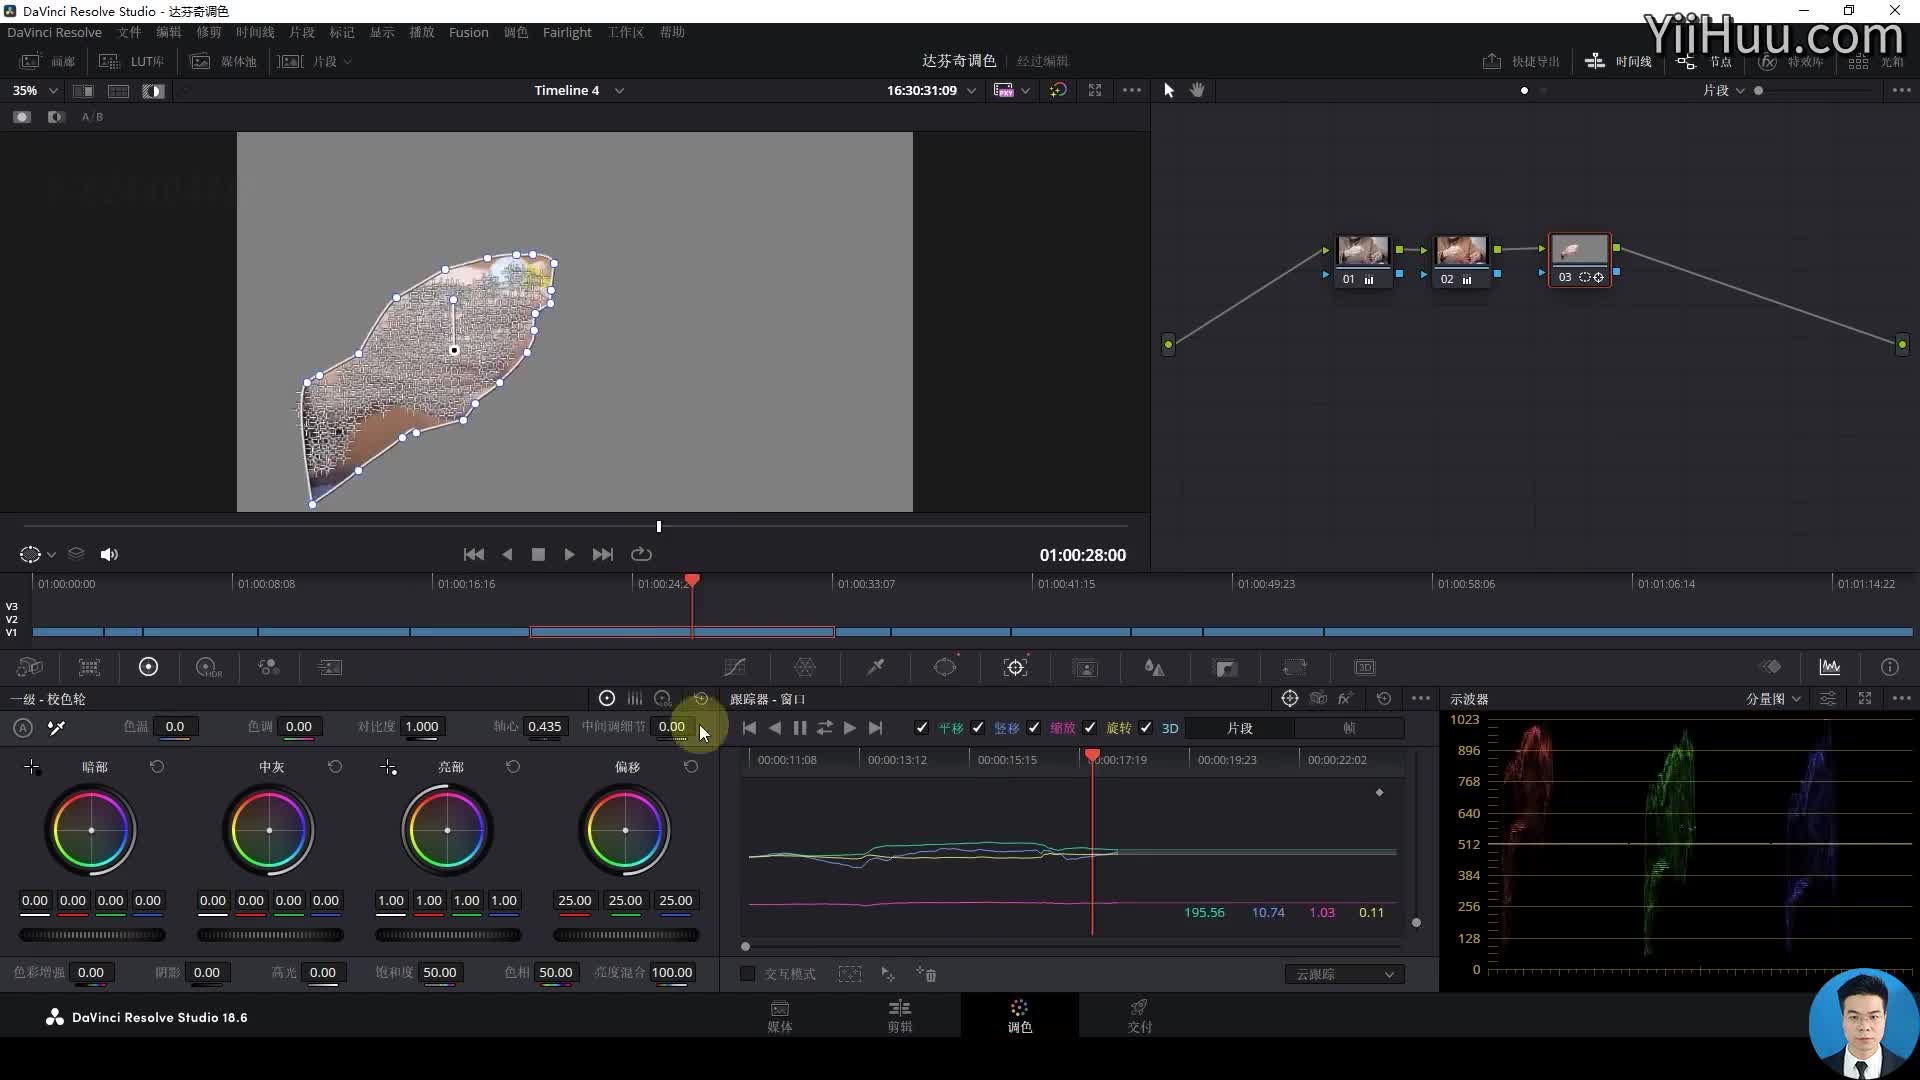Screen dimensions: 1920x1080
Task: Toggle Zoom tracking checkbox
Action: [x=1034, y=728]
